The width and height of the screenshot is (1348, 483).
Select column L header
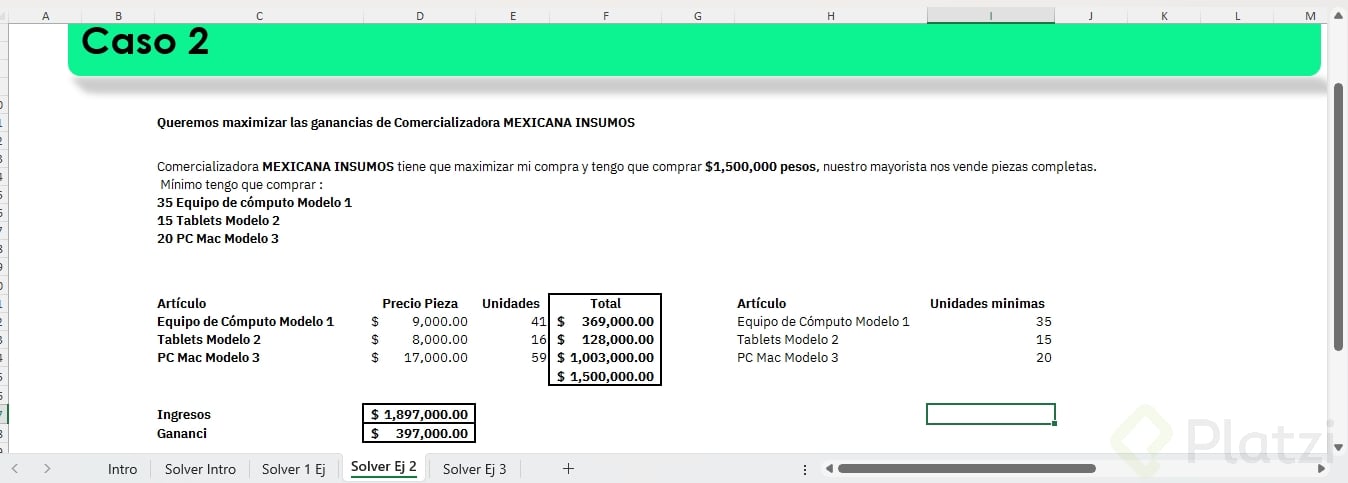click(1237, 15)
